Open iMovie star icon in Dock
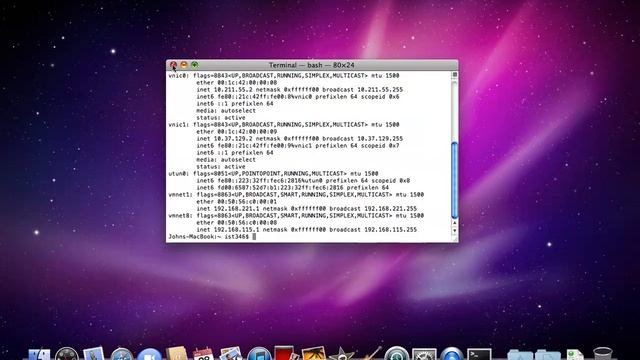640x360 pixels. pos(341,354)
